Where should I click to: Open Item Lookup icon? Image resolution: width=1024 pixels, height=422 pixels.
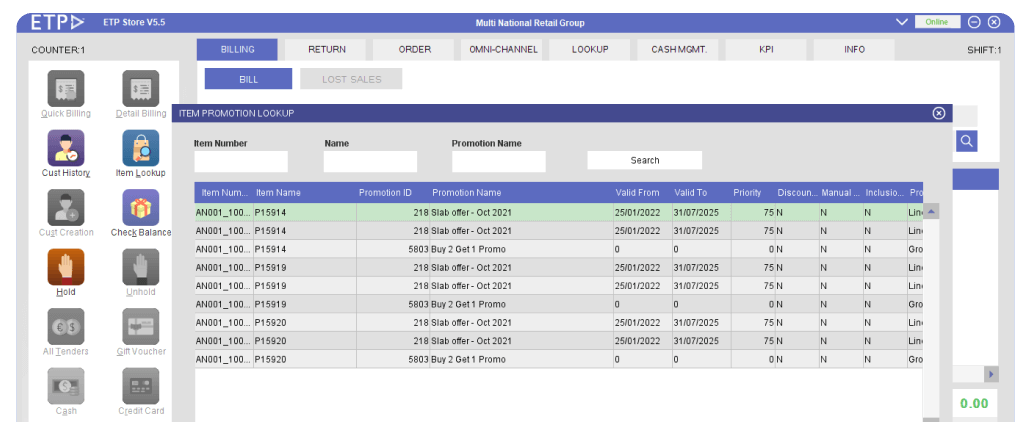pyautogui.click(x=140, y=148)
